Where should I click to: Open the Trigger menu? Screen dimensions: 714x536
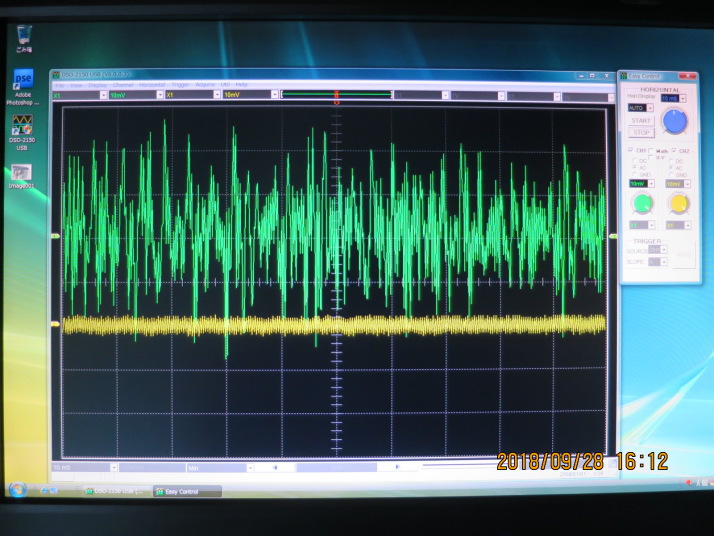180,85
